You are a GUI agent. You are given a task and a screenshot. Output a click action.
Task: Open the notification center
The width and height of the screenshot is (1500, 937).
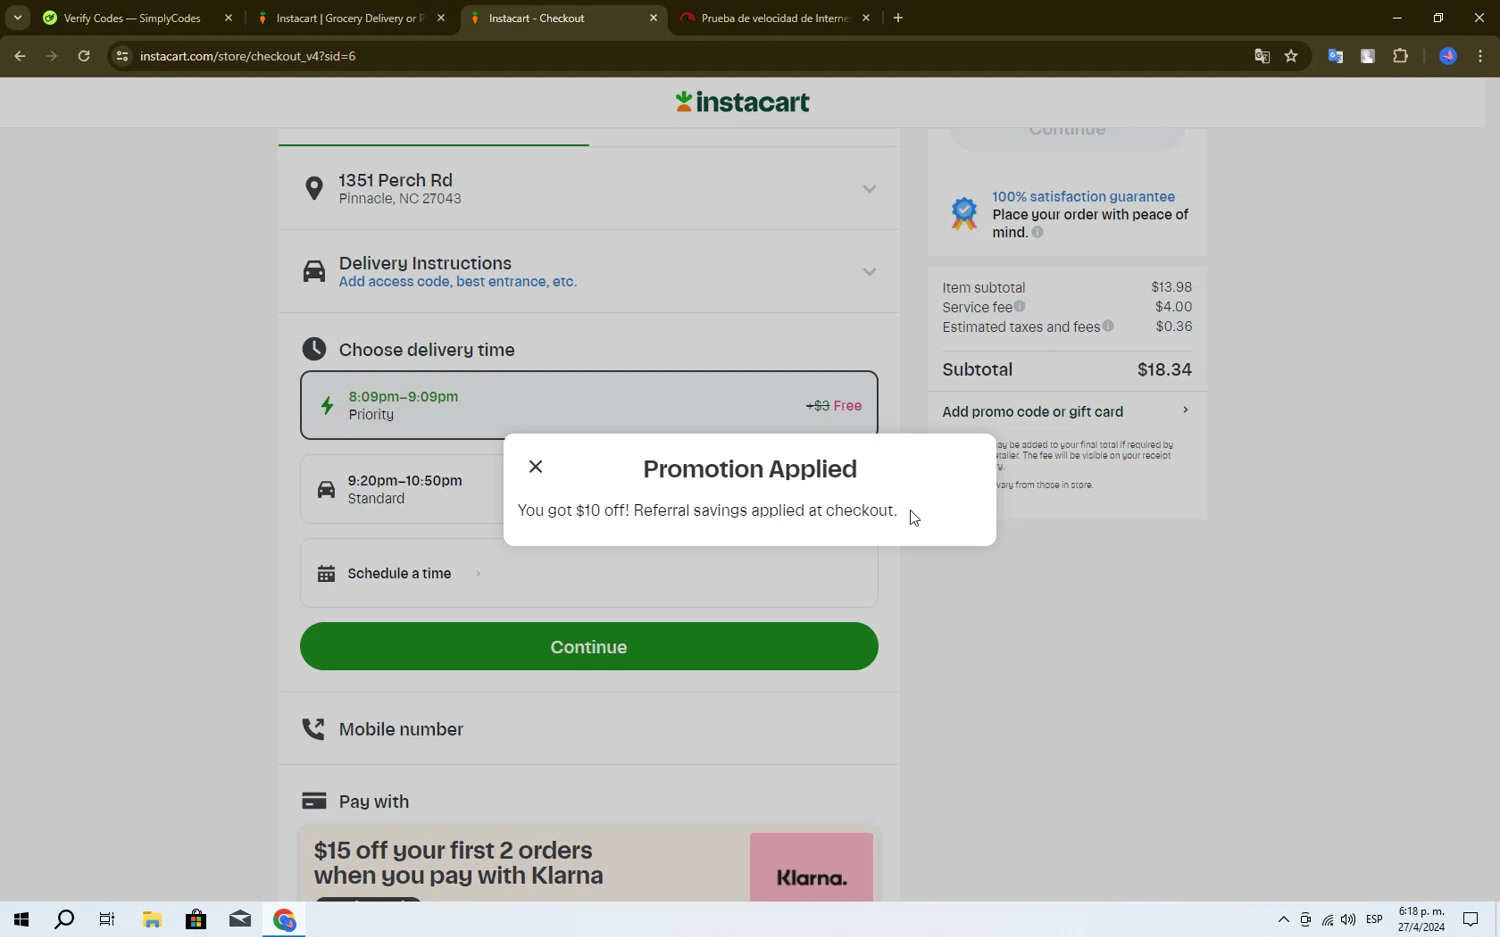point(1471,920)
